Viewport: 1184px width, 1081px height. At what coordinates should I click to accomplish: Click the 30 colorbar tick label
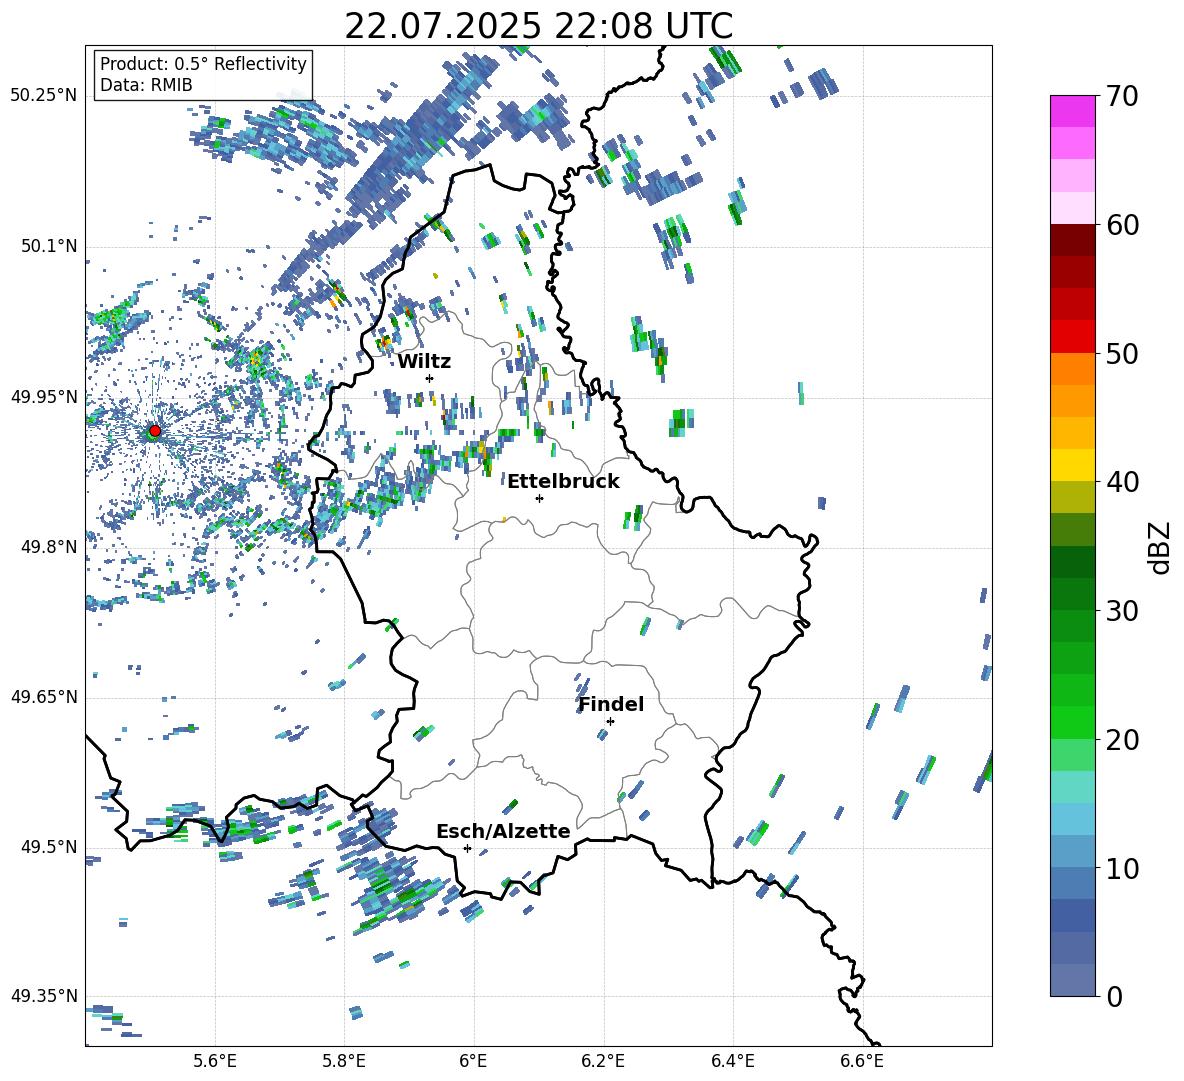coord(1122,611)
